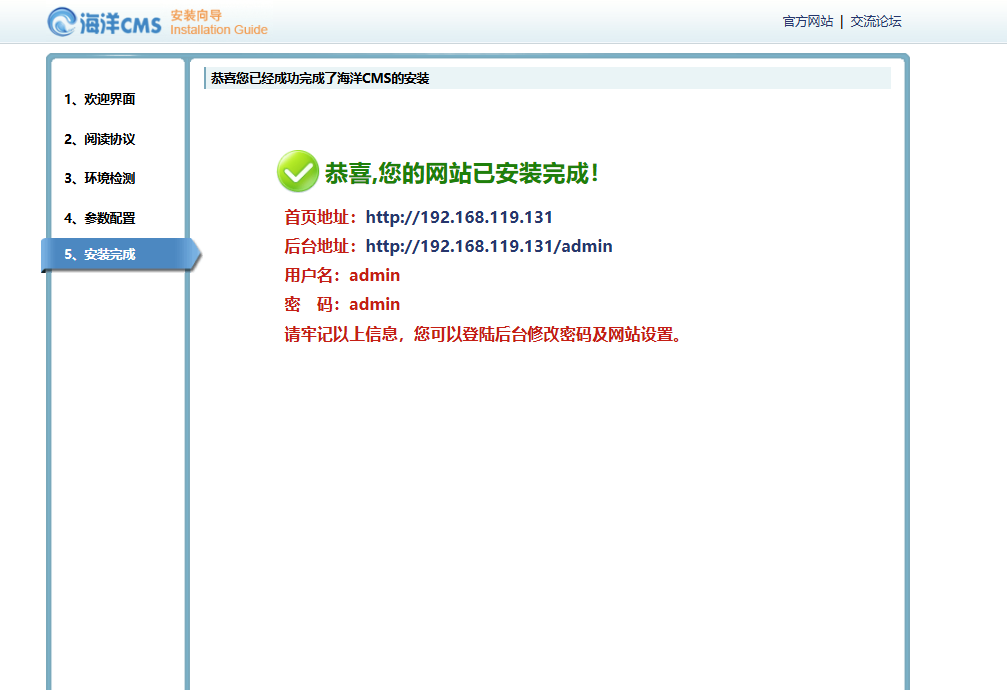
Task: Click the green checkmark success icon
Action: click(297, 172)
